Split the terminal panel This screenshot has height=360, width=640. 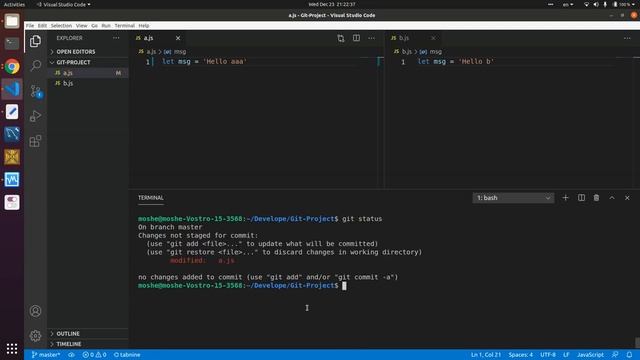pos(581,198)
